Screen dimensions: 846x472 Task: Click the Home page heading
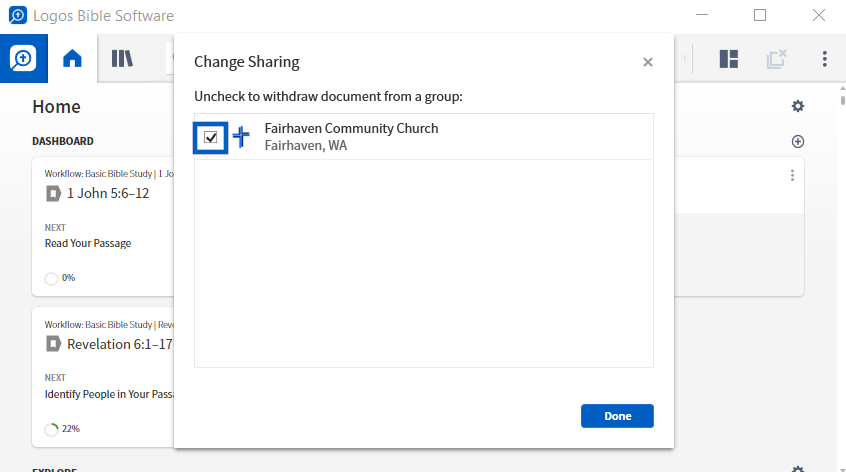(56, 107)
